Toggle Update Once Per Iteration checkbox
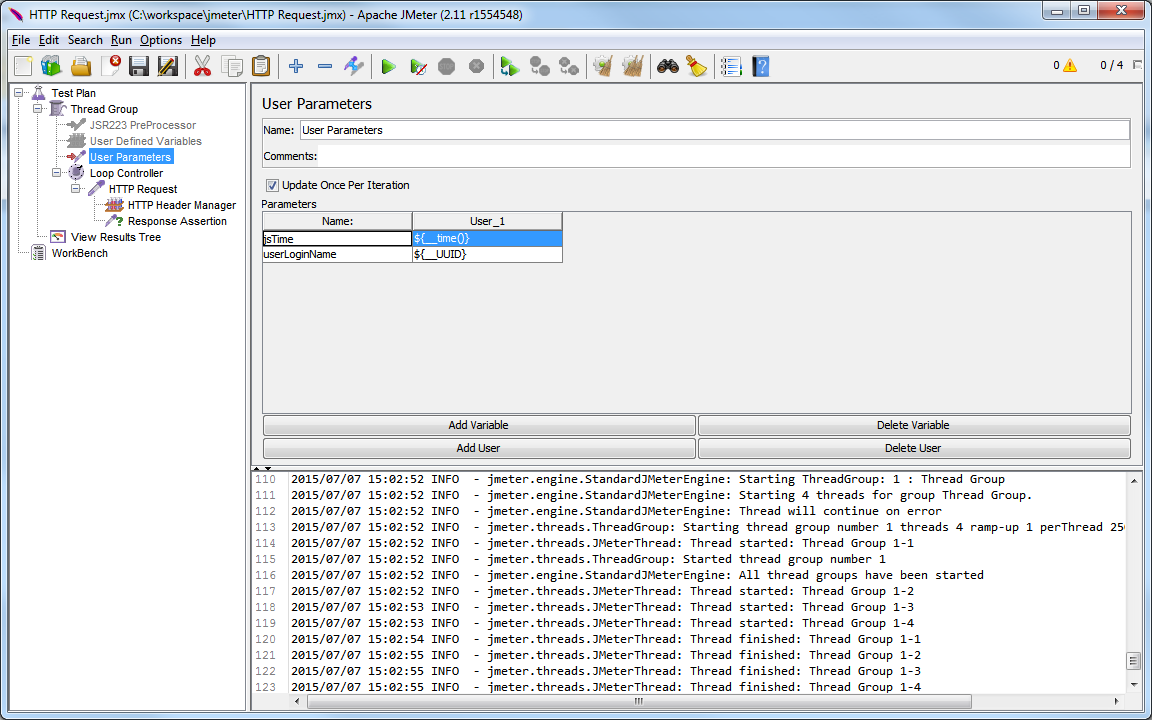This screenshot has height=720, width=1152. pos(272,185)
